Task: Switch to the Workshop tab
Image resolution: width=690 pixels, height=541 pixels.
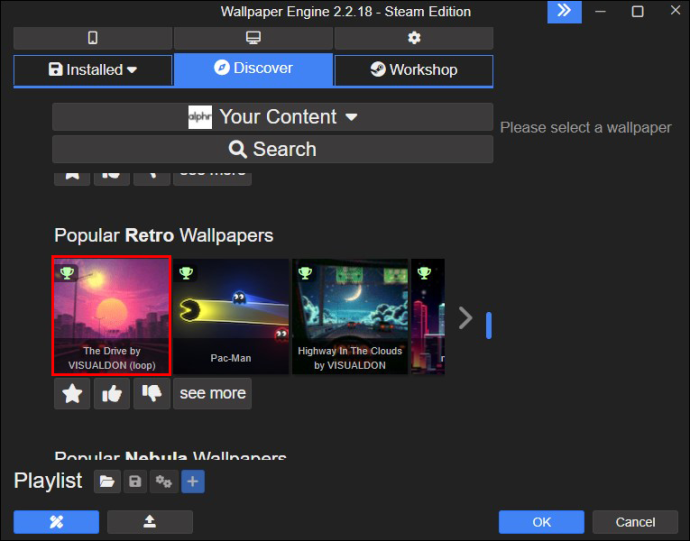Action: 414,70
